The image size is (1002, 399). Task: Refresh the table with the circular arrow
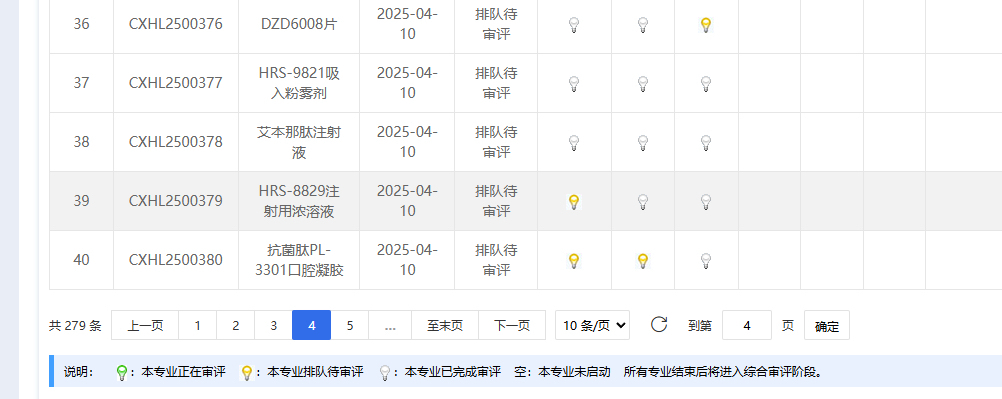tap(659, 324)
